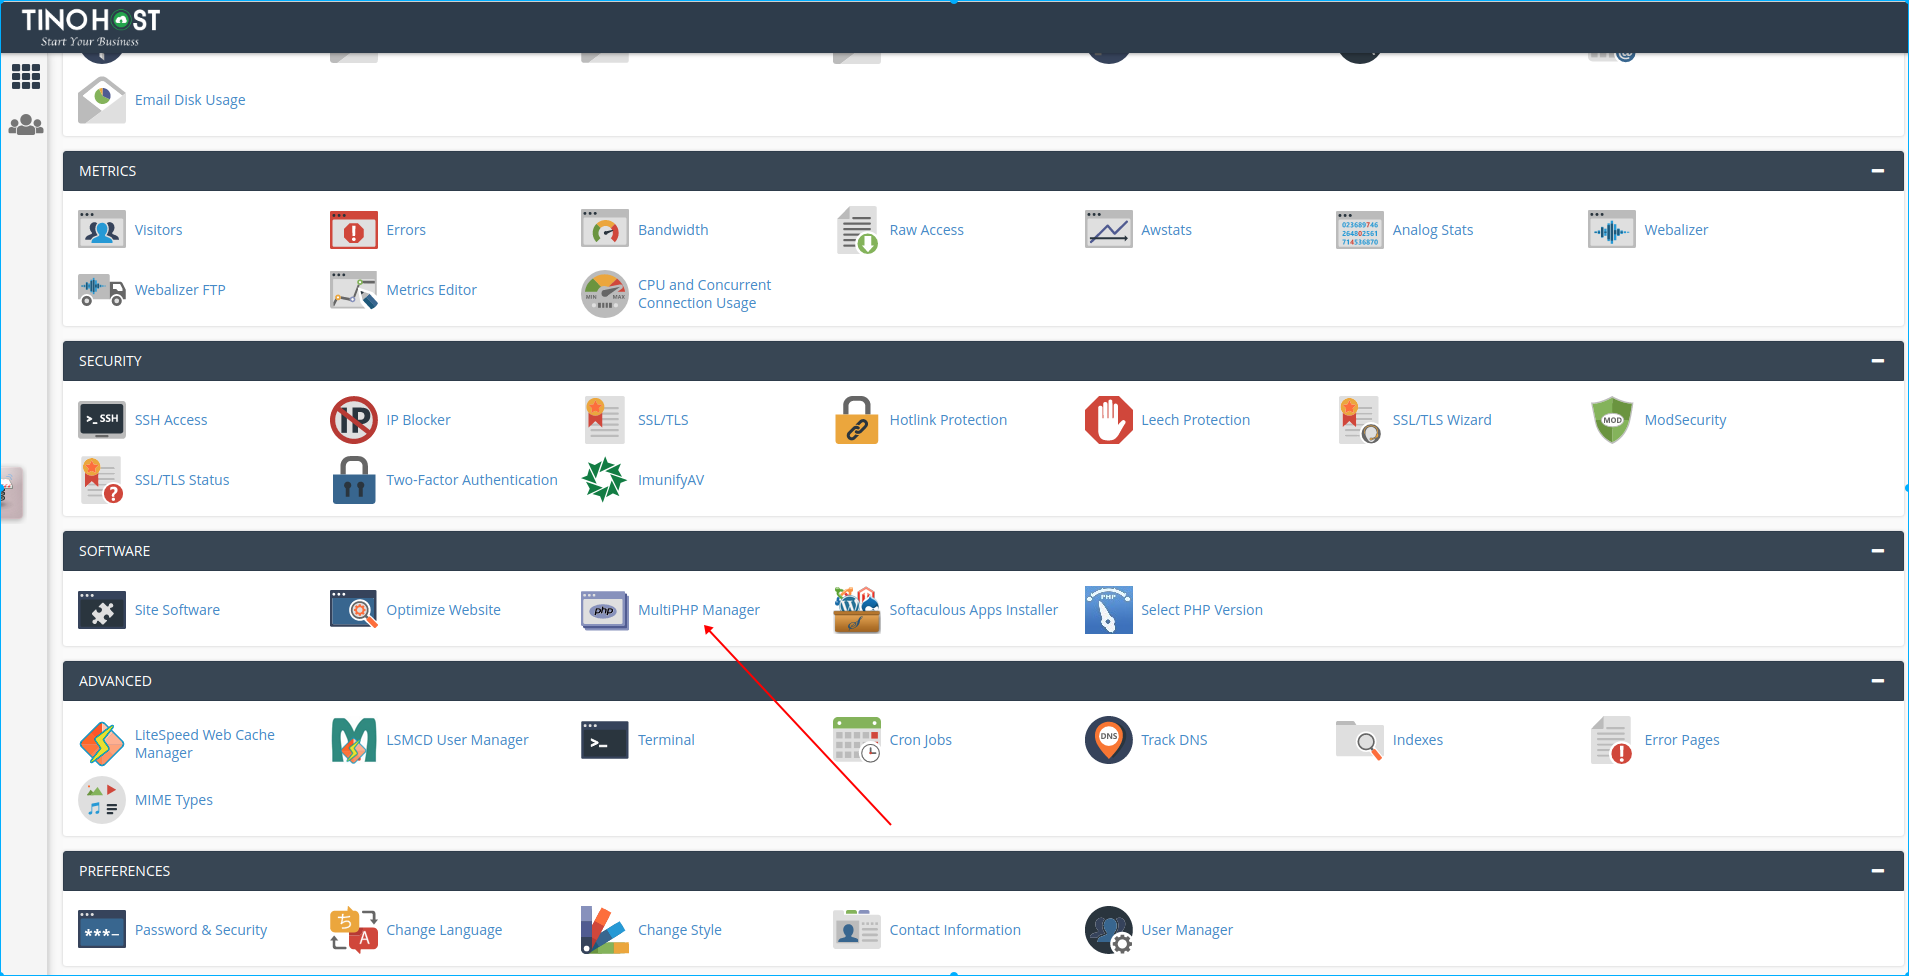Open the ModSecurity shield icon
This screenshot has height=976, width=1909.
click(x=1612, y=420)
